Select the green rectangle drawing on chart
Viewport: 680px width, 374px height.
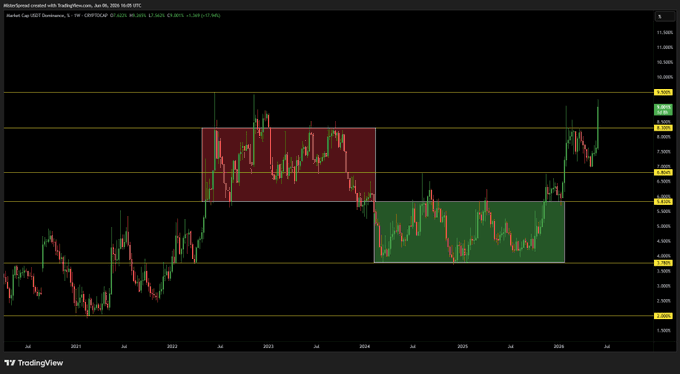coord(469,232)
